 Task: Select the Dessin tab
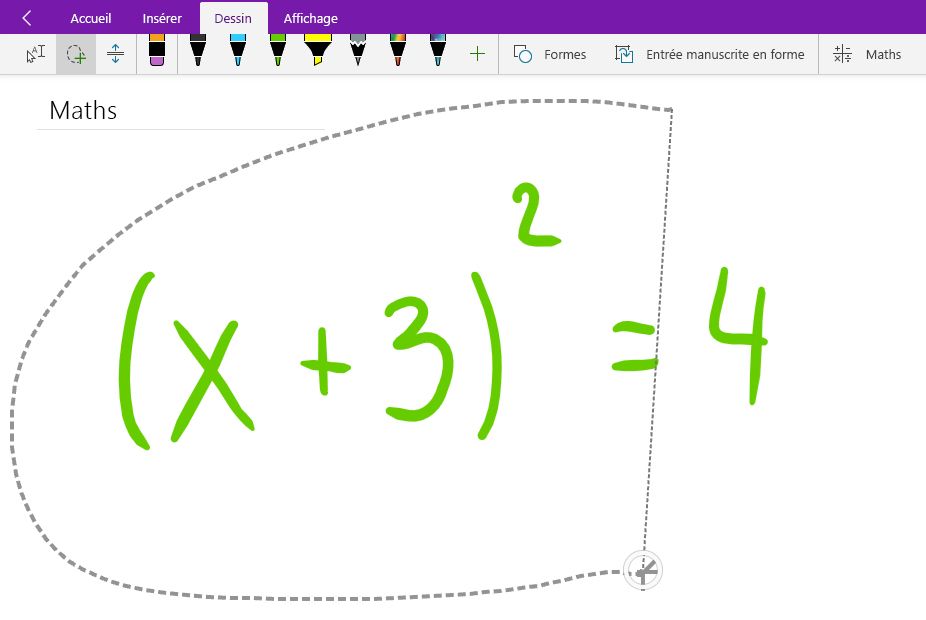point(233,18)
